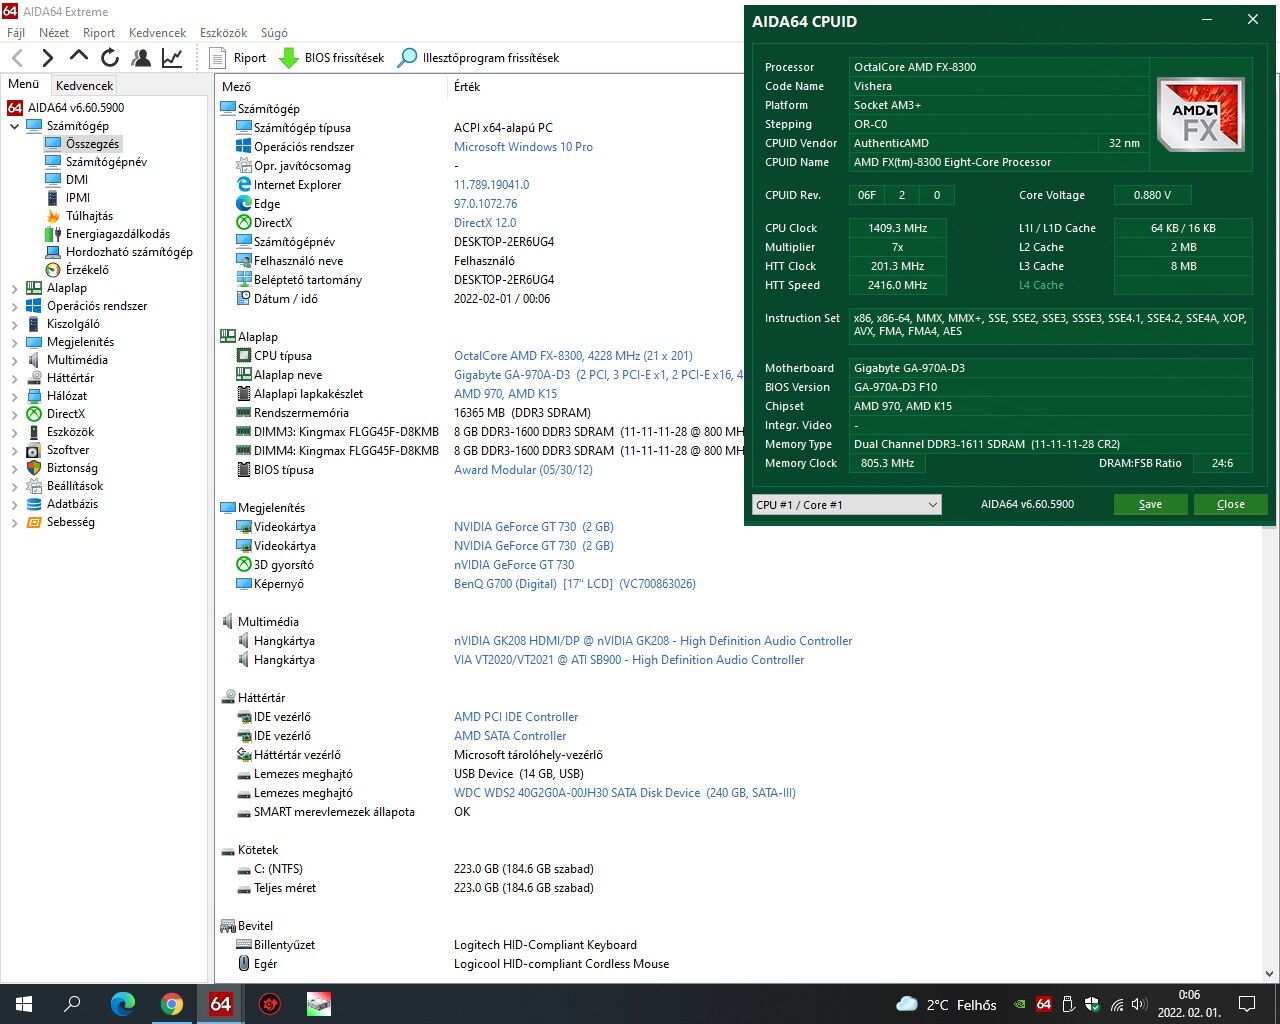This screenshot has width=1280, height=1024.
Task: Select Összegzés in the tree
Action: point(92,144)
